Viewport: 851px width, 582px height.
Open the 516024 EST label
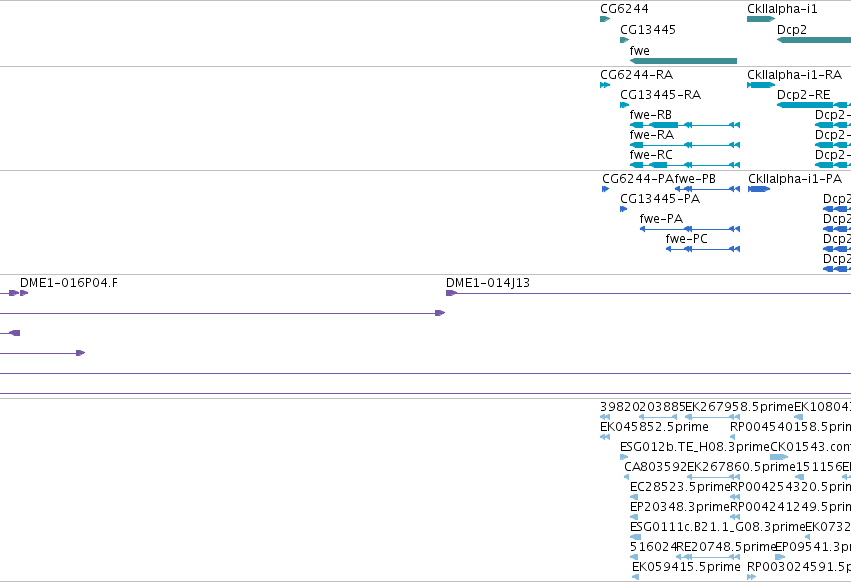point(653,547)
